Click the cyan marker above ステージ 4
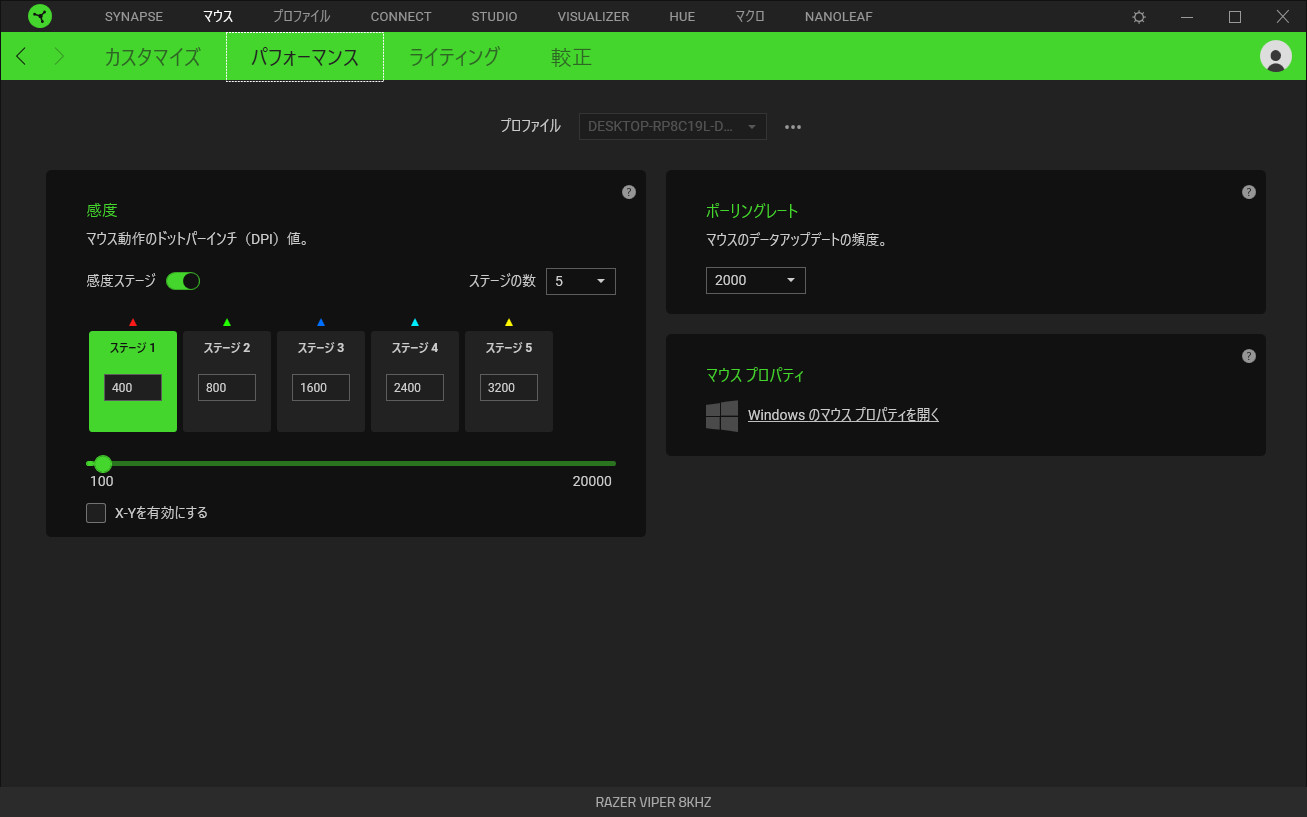The image size is (1307, 817). click(415, 322)
